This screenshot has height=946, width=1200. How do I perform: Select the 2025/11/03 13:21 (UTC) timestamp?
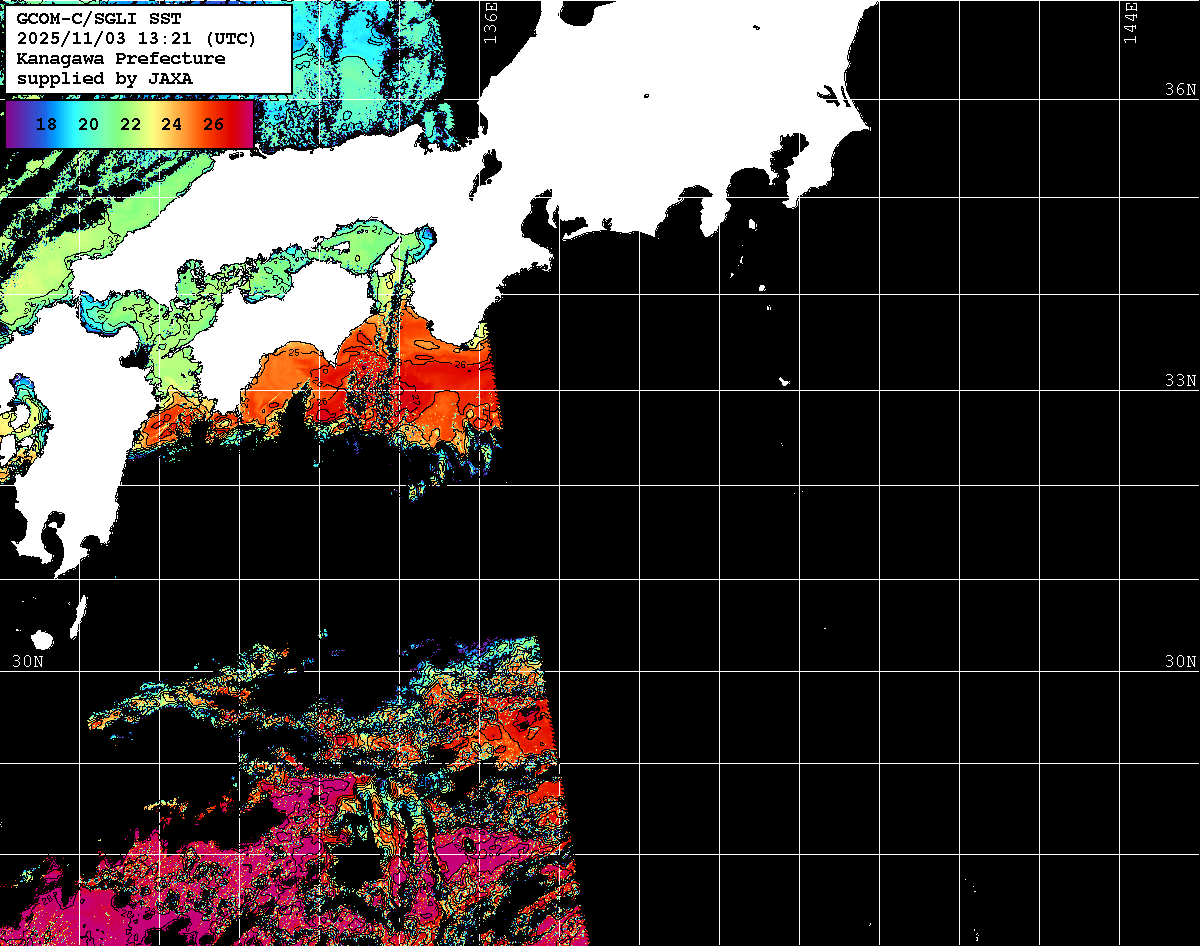point(136,39)
